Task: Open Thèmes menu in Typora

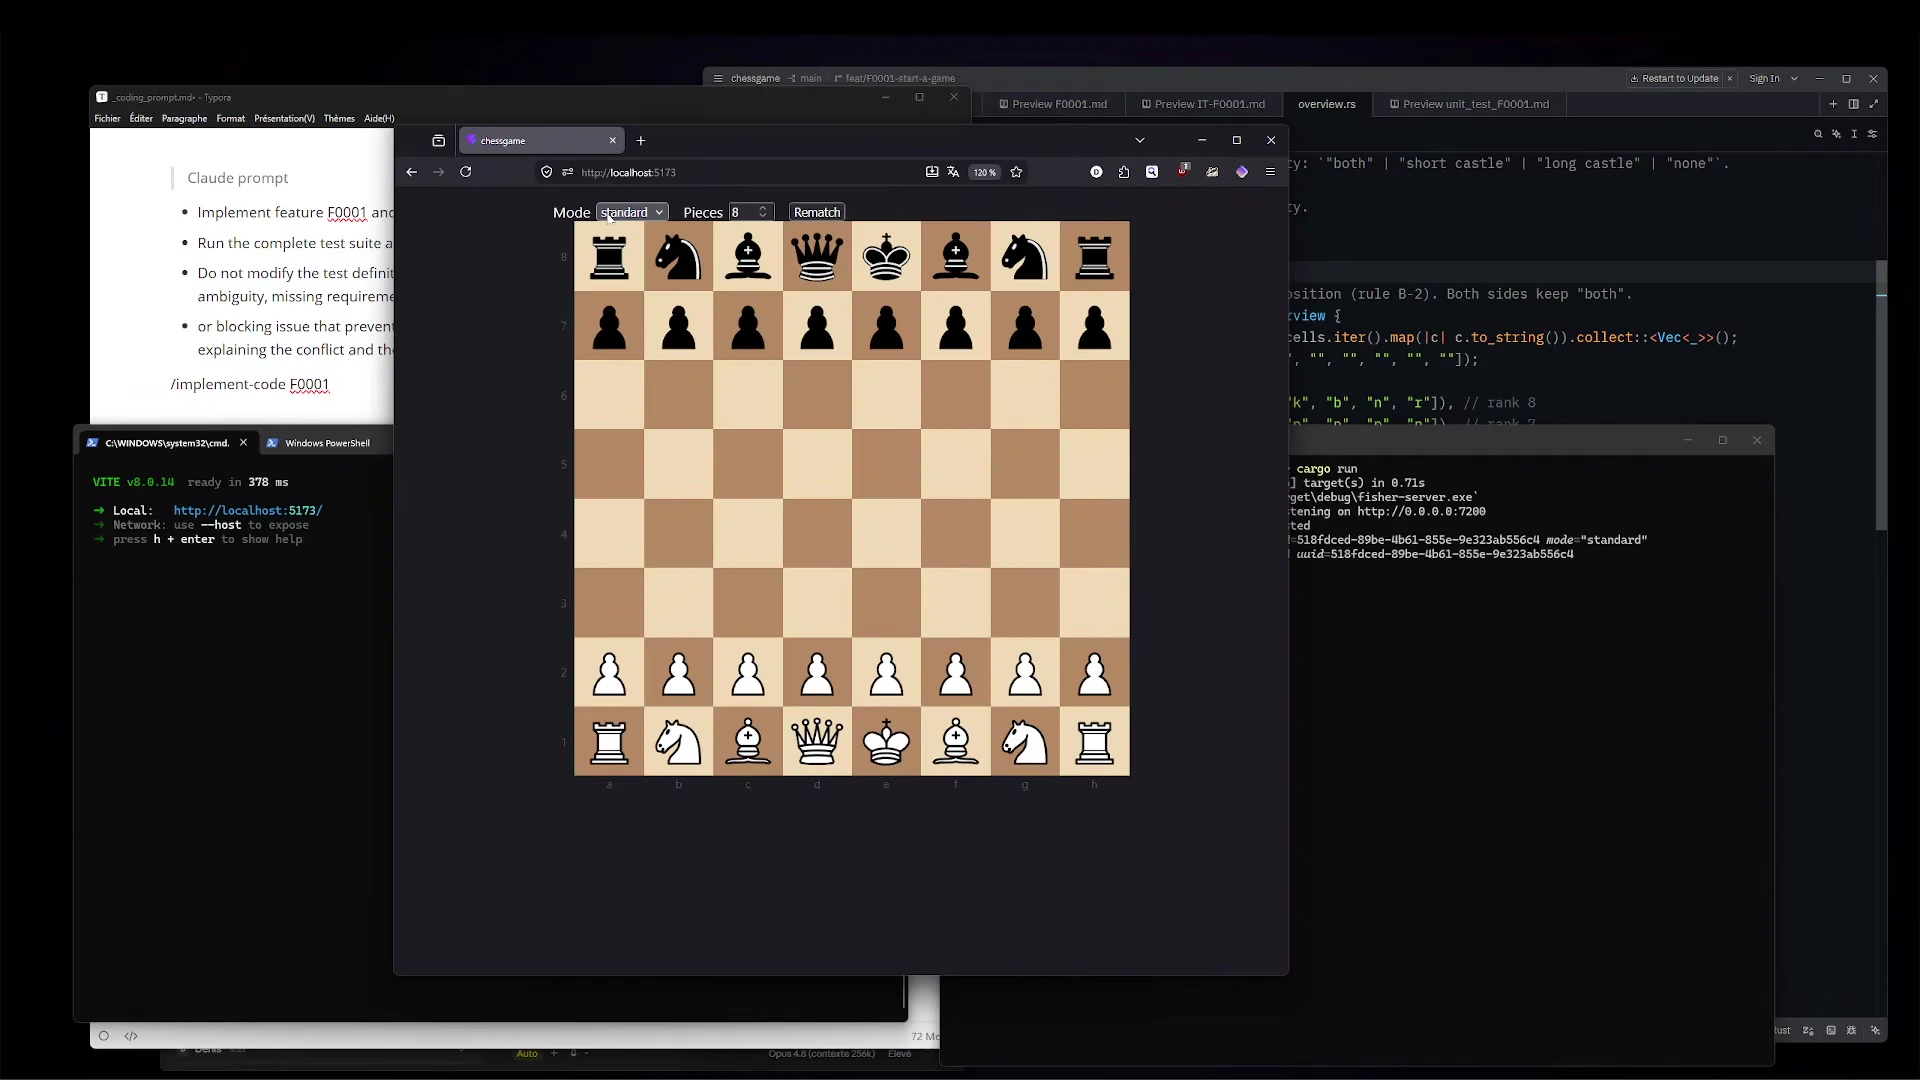Action: 339,119
